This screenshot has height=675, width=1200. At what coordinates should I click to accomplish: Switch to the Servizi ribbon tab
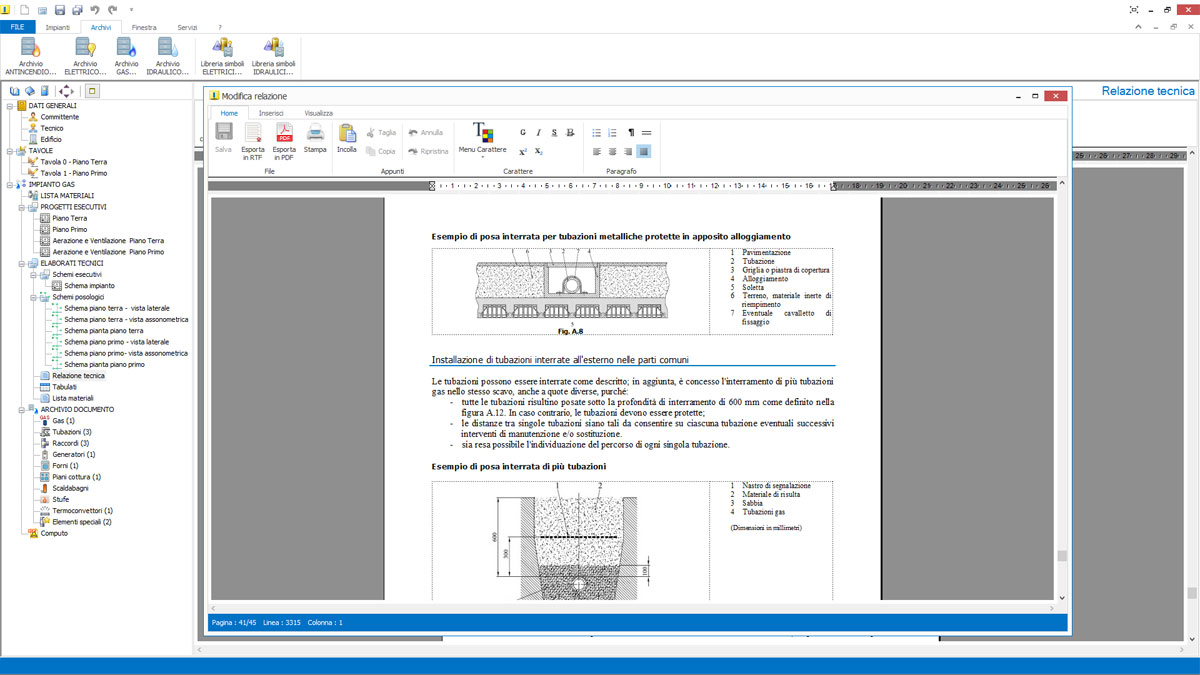(x=188, y=27)
